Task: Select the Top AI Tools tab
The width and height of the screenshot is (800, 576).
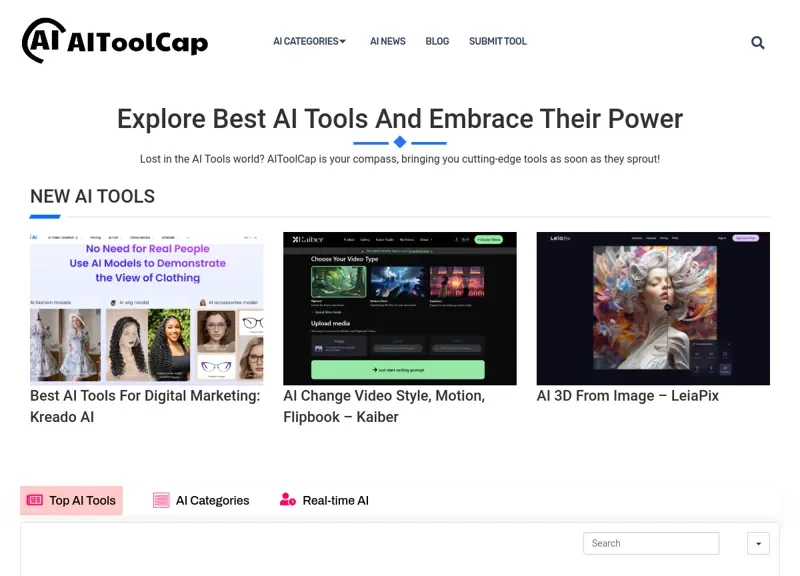Action: click(71, 500)
